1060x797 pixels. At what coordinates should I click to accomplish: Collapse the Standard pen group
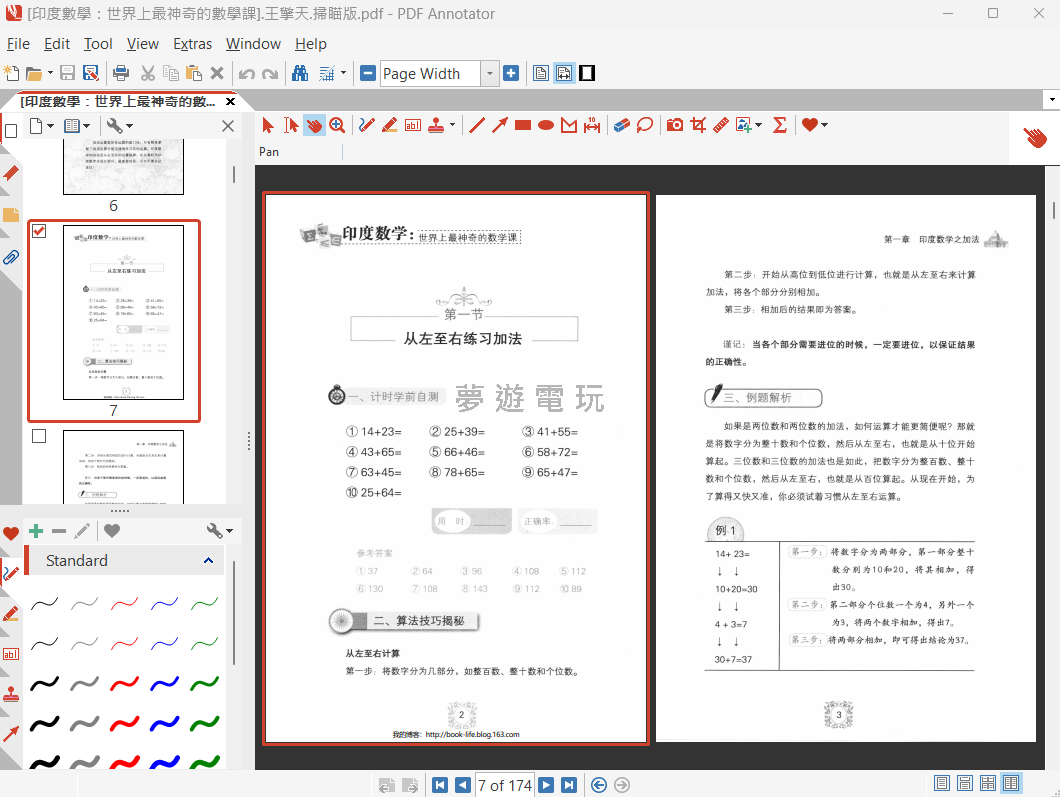click(x=209, y=560)
